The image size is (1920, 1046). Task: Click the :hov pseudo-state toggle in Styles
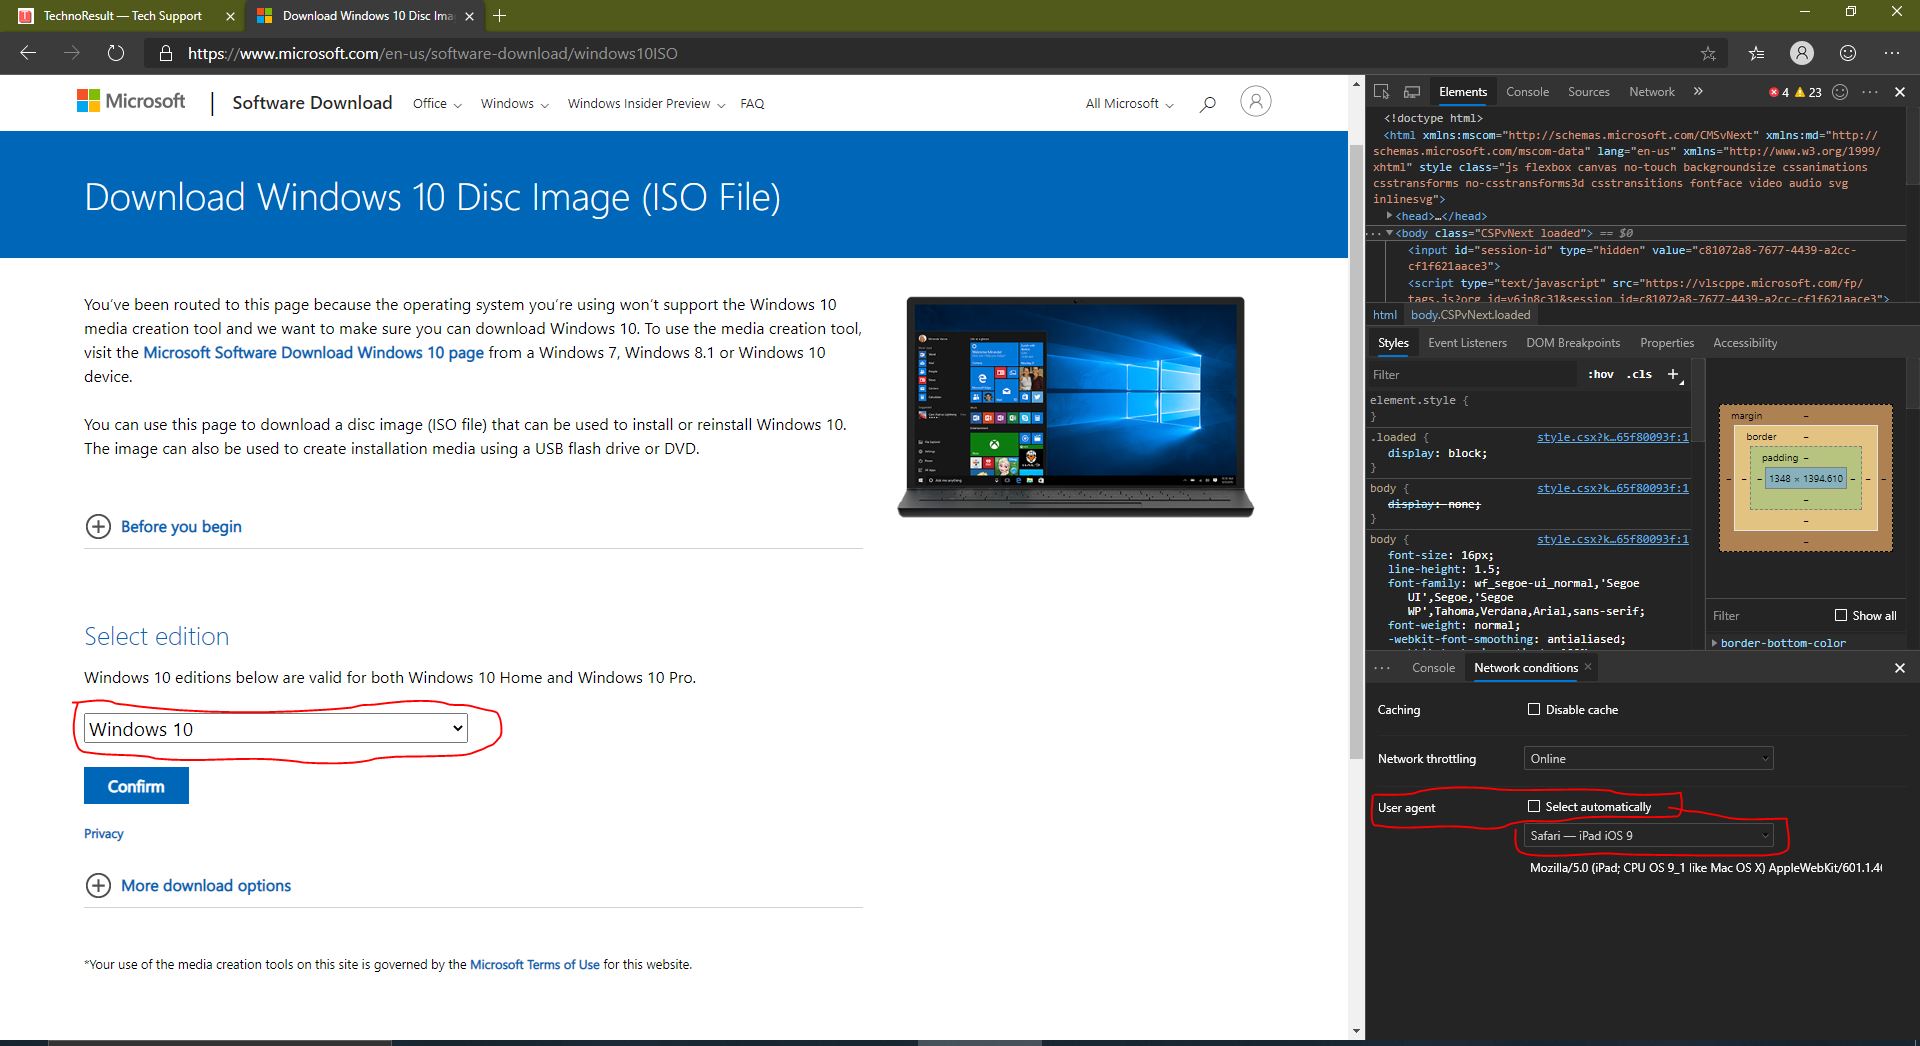[x=1601, y=374]
